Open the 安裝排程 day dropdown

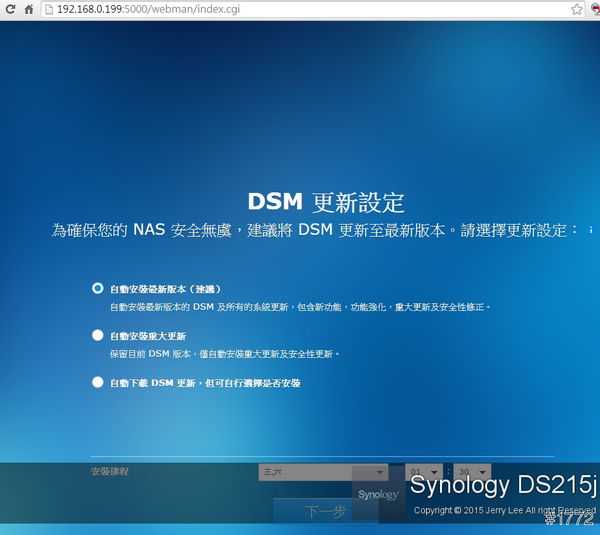click(x=323, y=472)
